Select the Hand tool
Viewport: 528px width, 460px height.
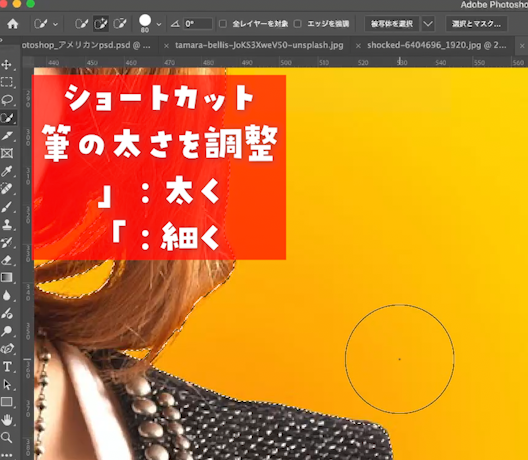coord(7,420)
